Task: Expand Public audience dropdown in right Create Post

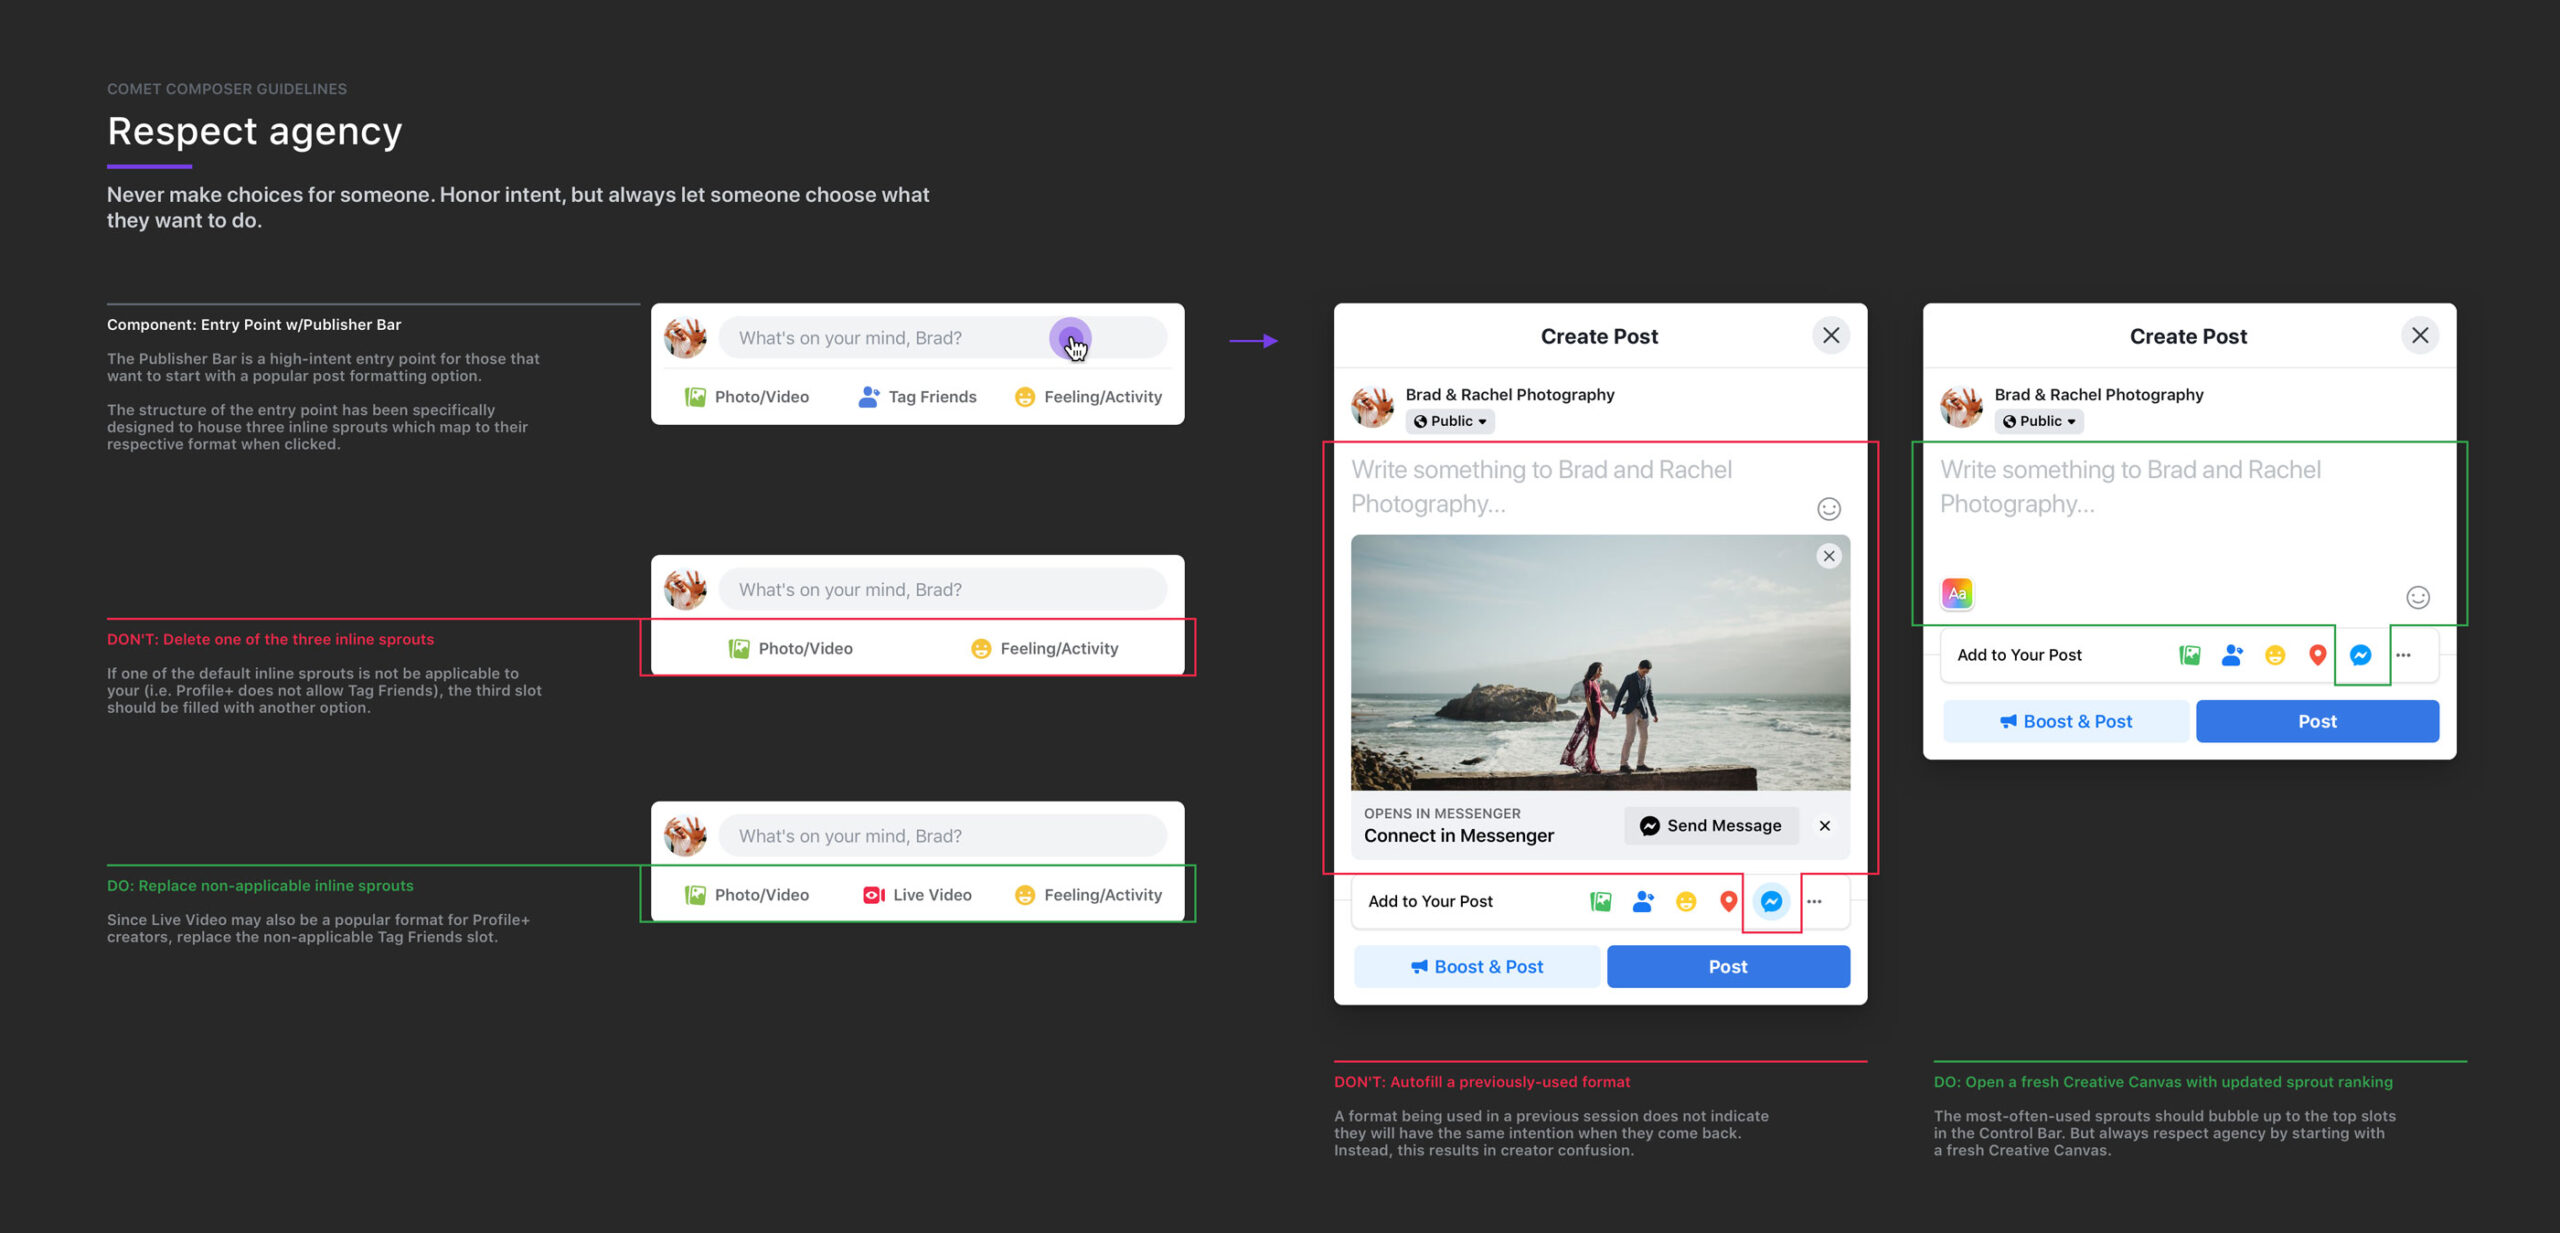Action: (2038, 421)
